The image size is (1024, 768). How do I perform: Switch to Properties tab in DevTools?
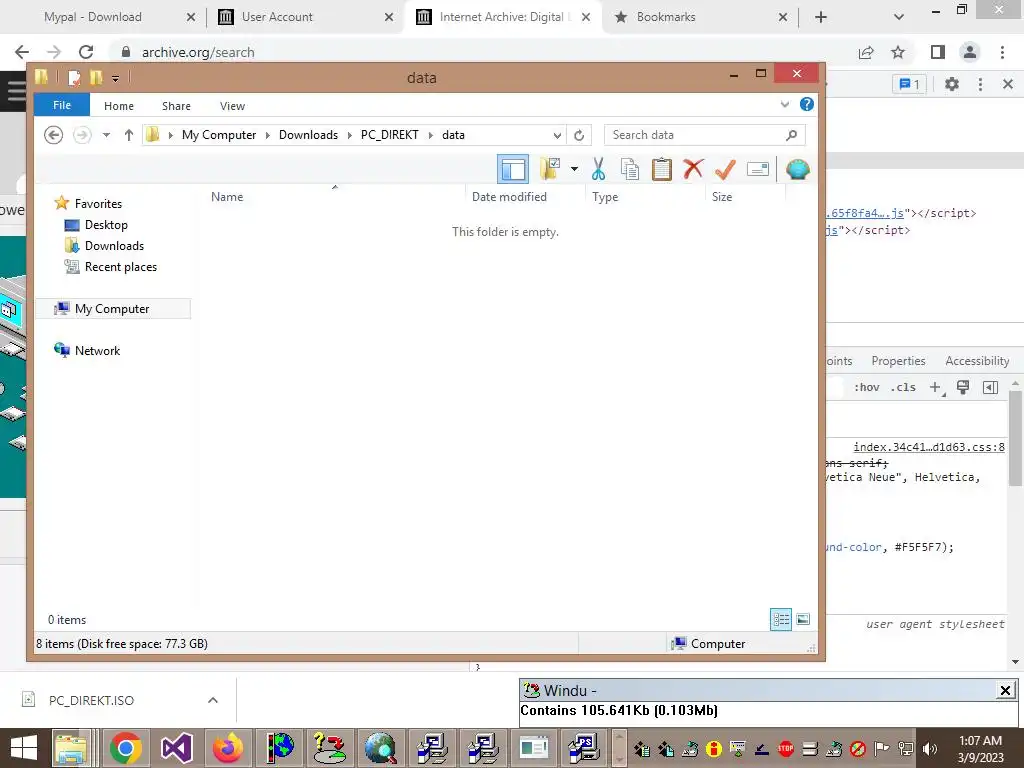(898, 361)
